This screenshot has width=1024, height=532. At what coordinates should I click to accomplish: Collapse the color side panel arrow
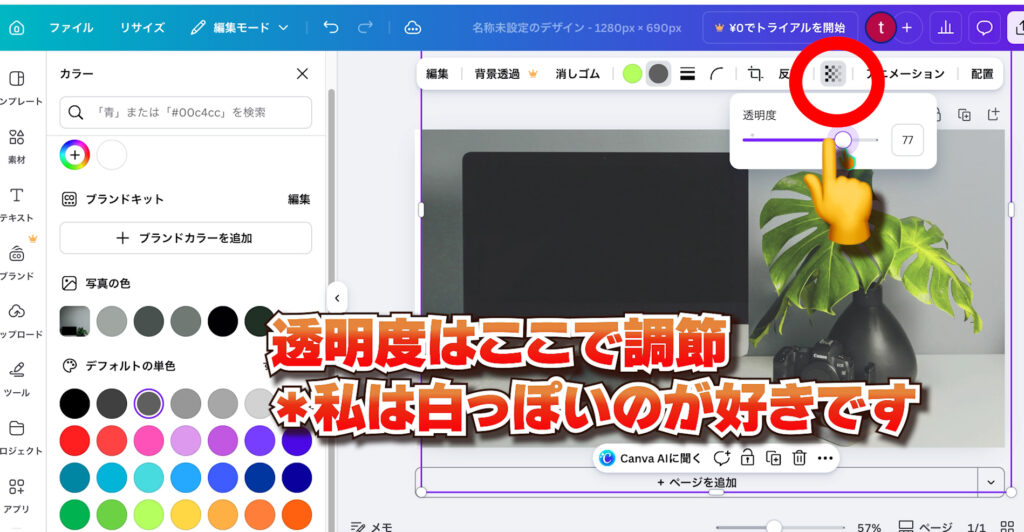337,298
